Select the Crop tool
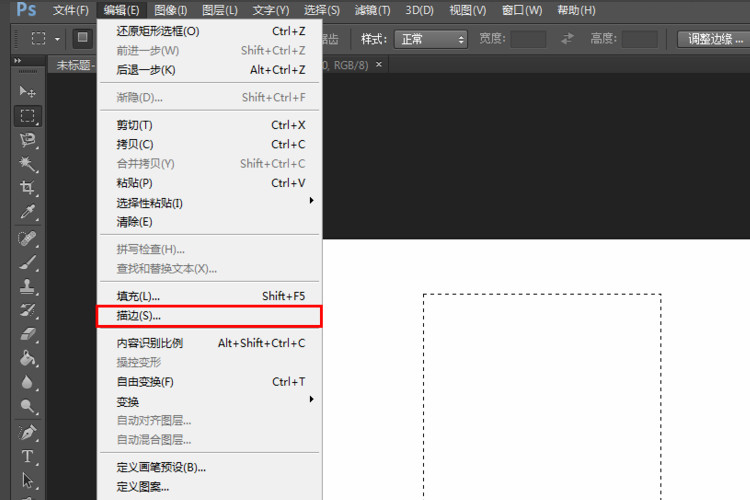The image size is (750, 500). 27,188
